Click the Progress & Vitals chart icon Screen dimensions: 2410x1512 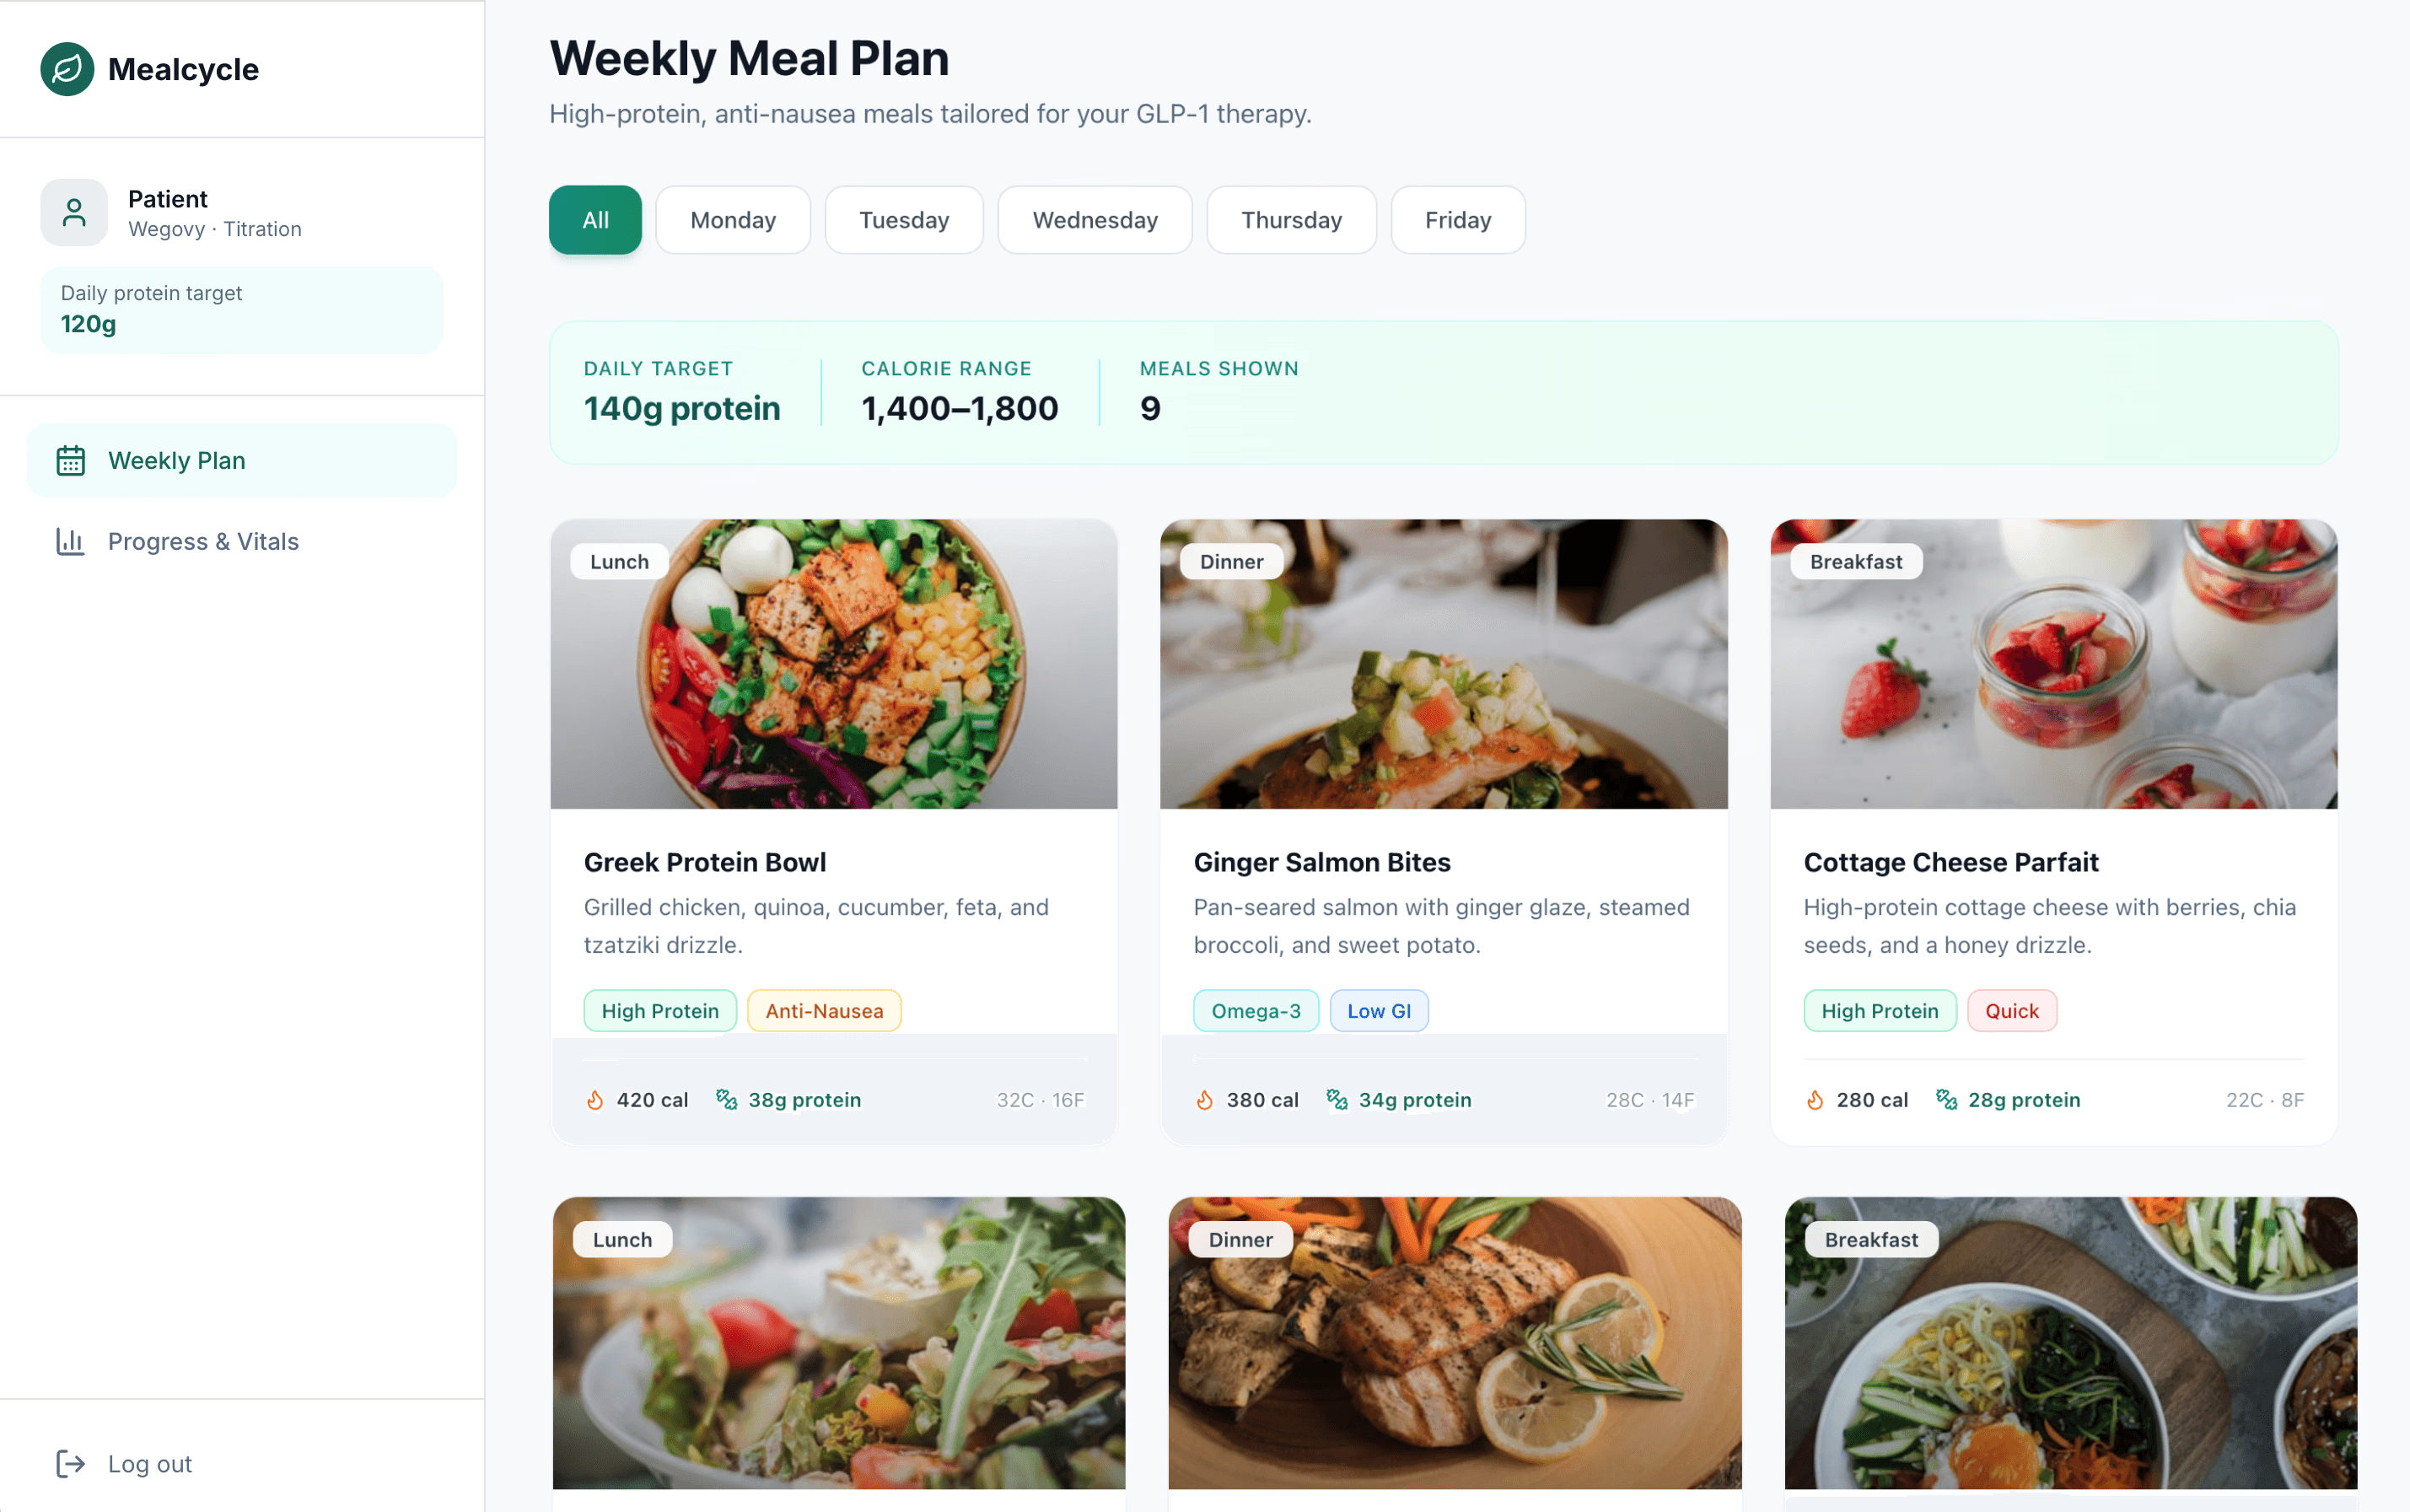(x=71, y=541)
